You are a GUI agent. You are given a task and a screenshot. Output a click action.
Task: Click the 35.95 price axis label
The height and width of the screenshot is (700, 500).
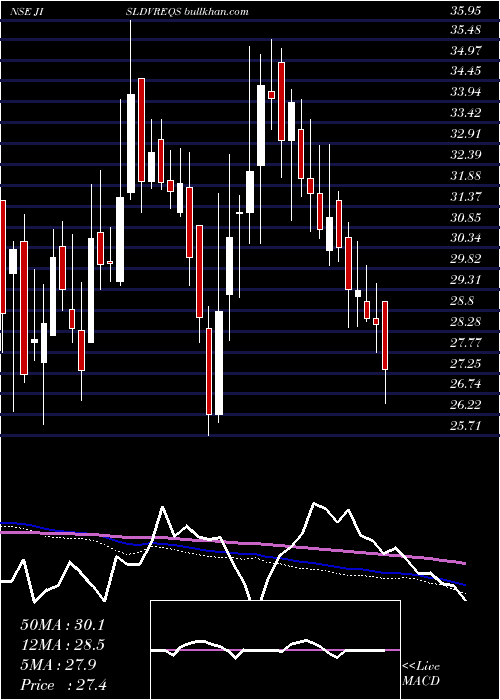pos(465,11)
